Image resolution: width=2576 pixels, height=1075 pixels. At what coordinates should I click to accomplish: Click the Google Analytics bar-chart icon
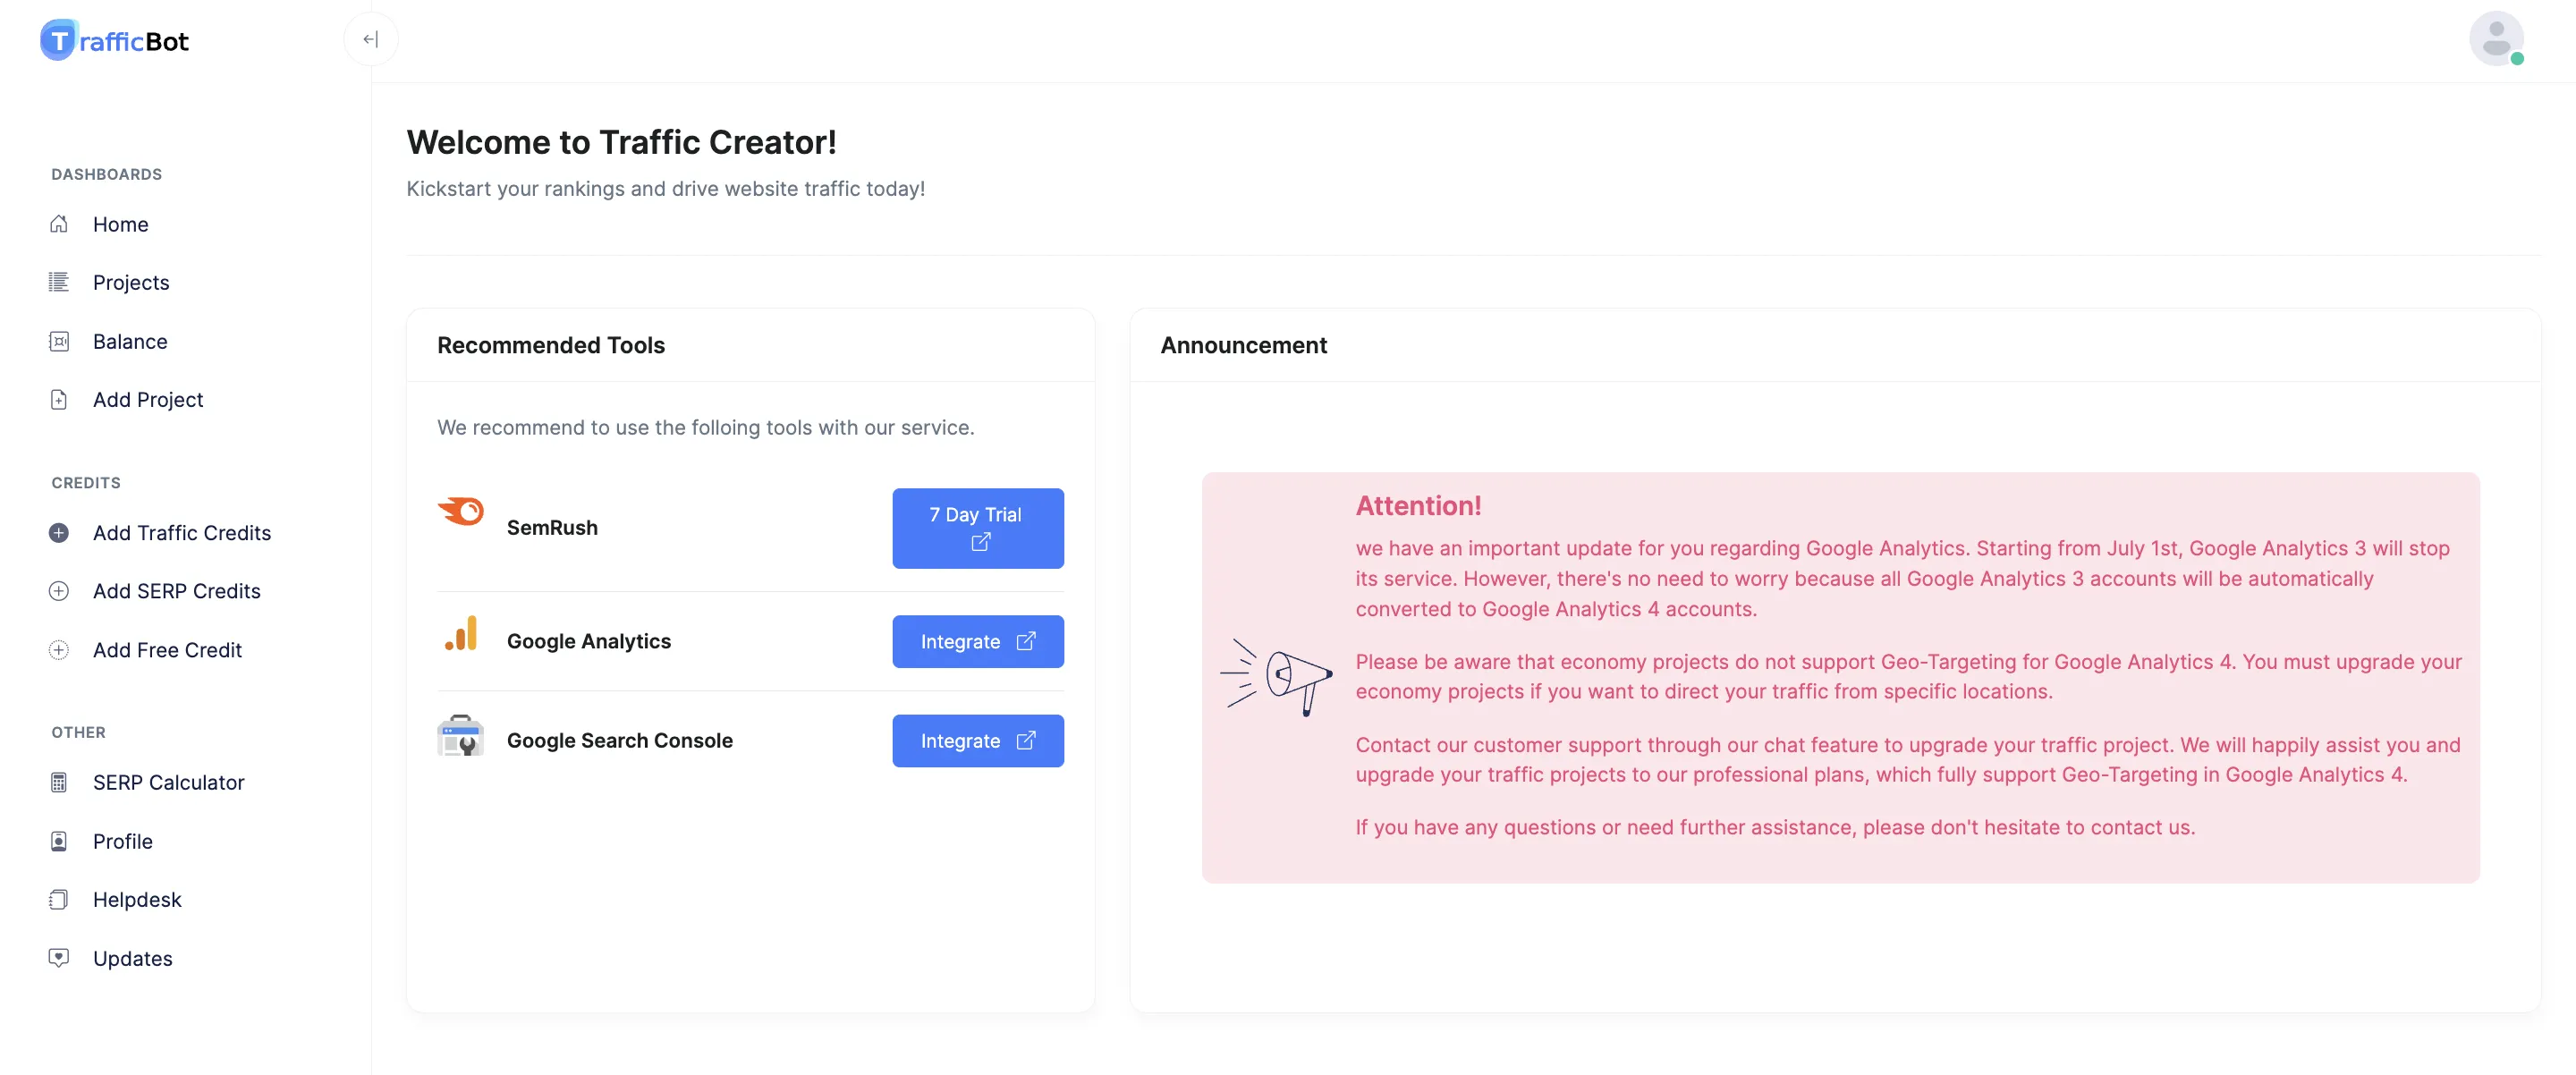tap(461, 634)
